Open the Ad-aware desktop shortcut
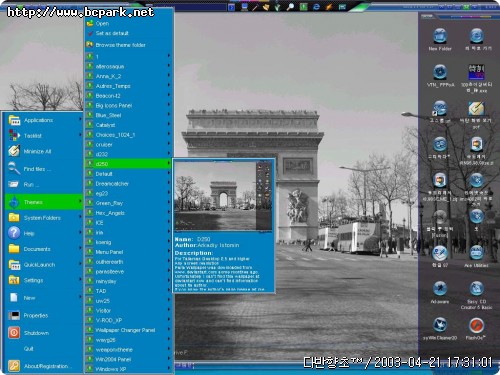500x375 pixels. click(440, 291)
